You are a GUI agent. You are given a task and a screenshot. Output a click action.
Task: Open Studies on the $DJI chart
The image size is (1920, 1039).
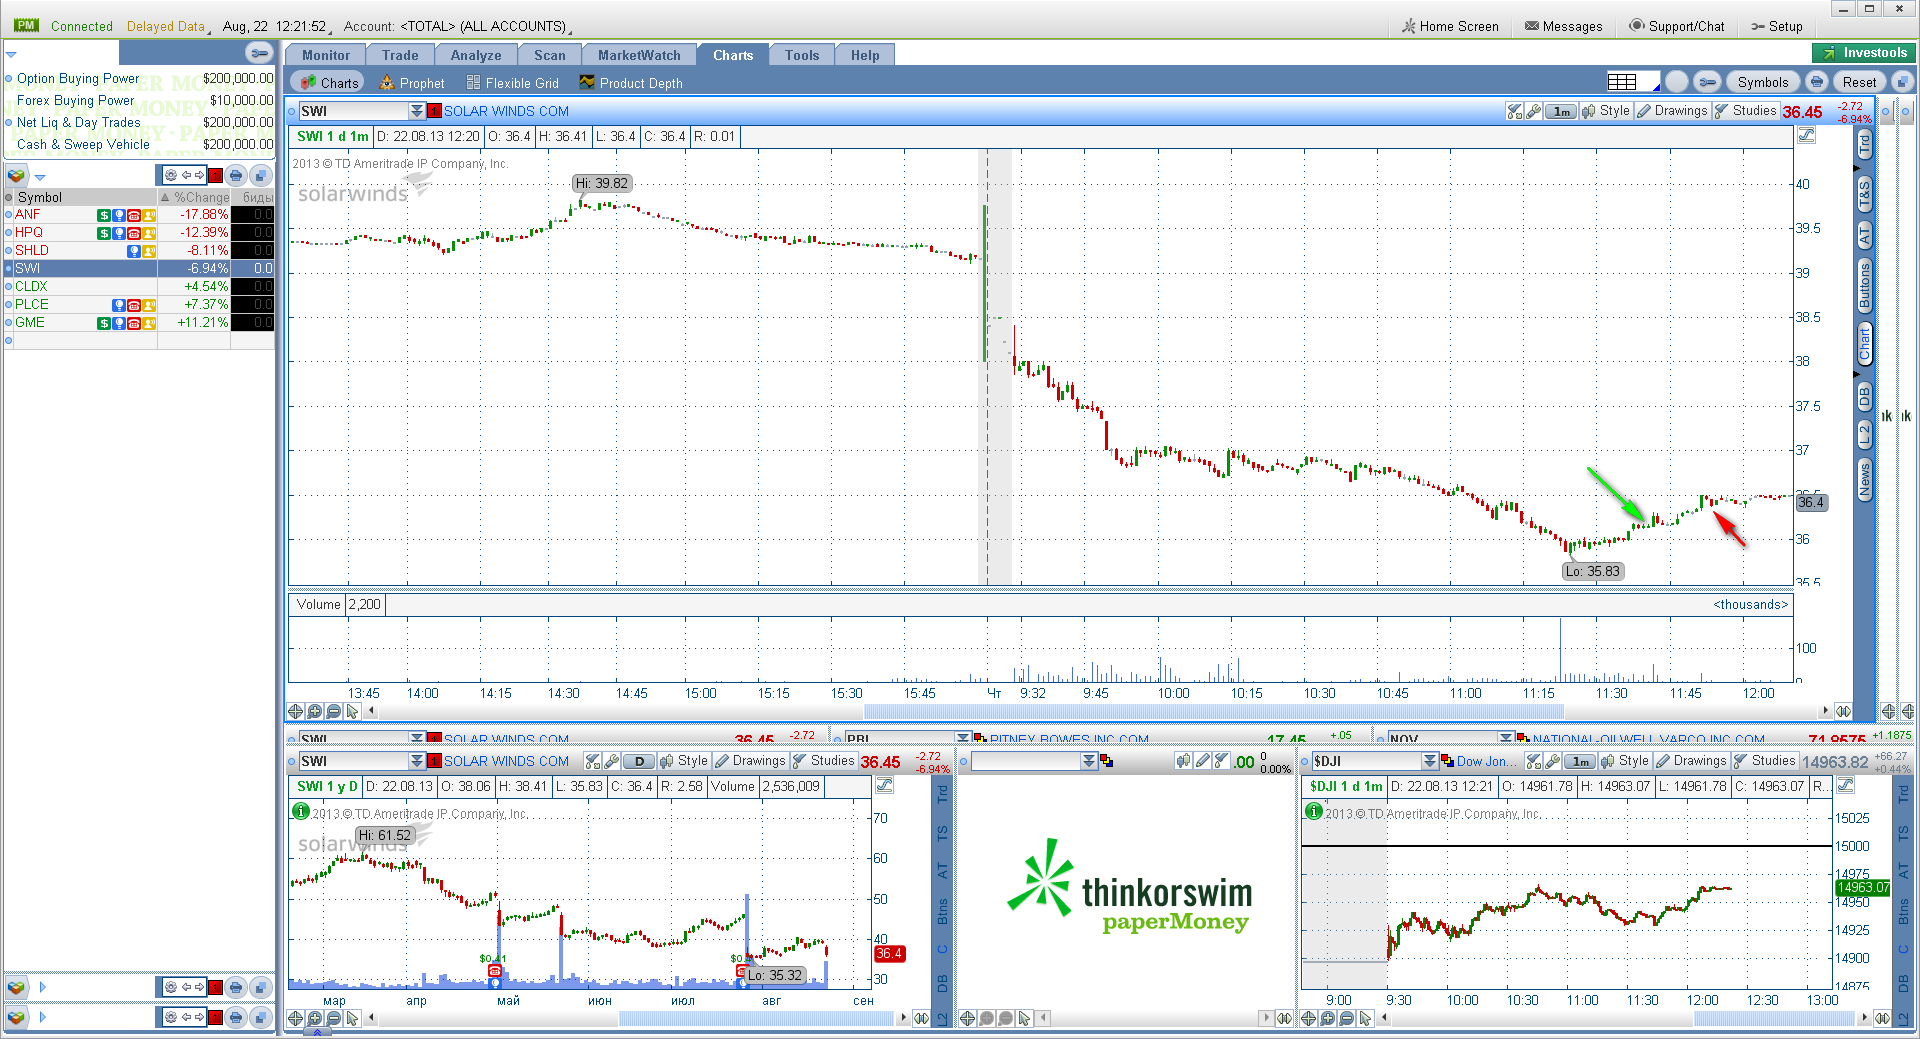(1765, 761)
